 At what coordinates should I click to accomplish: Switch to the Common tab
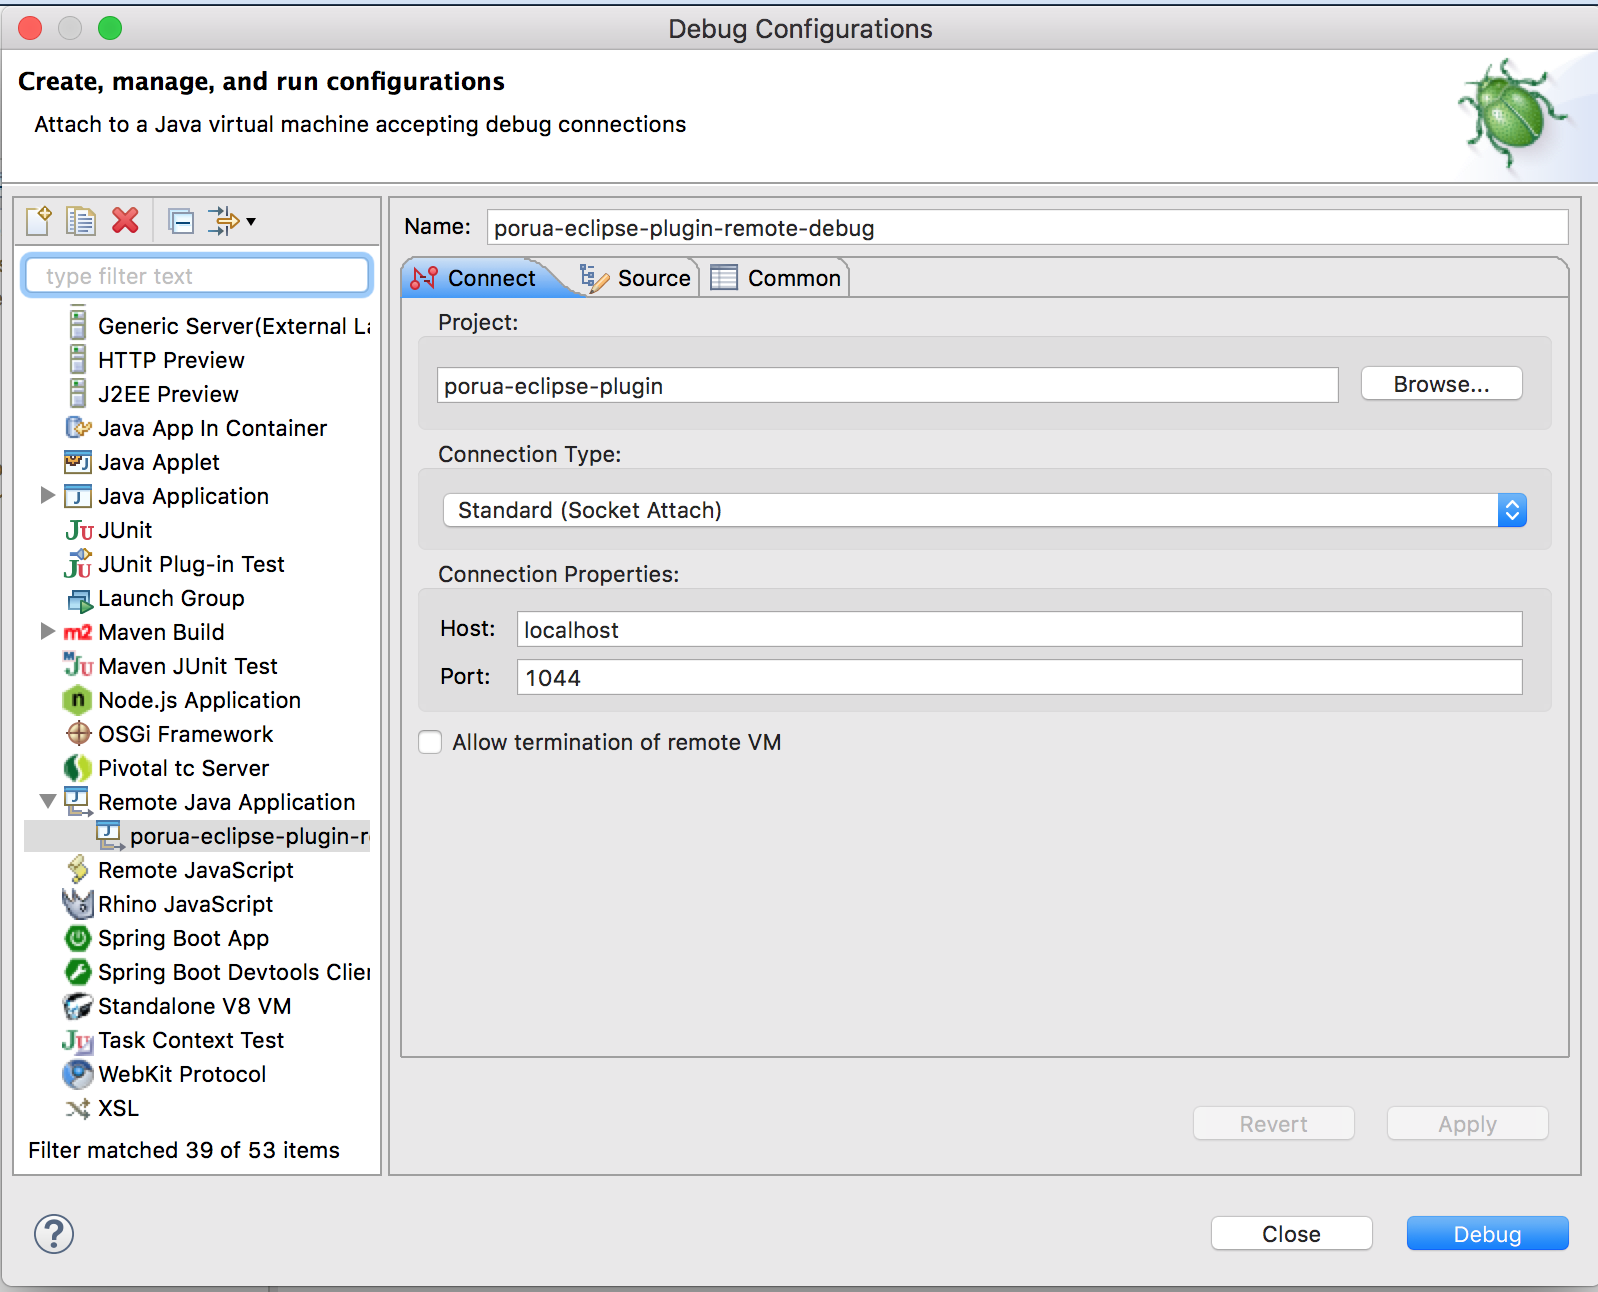click(777, 278)
